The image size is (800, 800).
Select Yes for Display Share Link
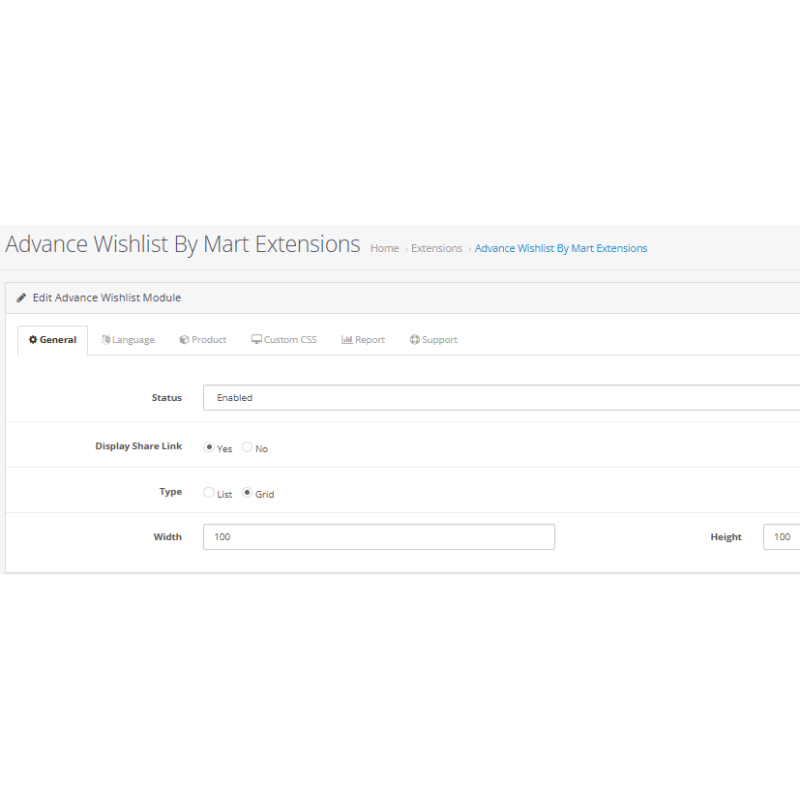click(x=209, y=448)
